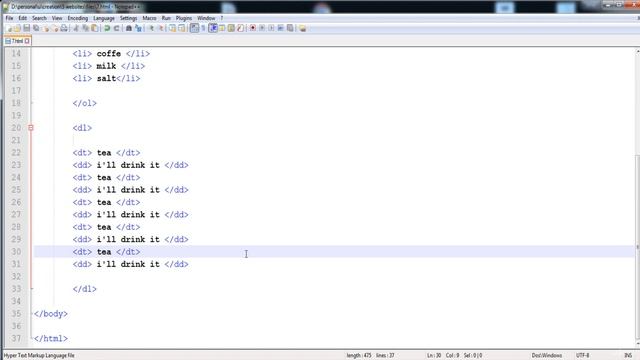
Task: Click the salt list item on line 16
Action: pyautogui.click(x=106, y=78)
